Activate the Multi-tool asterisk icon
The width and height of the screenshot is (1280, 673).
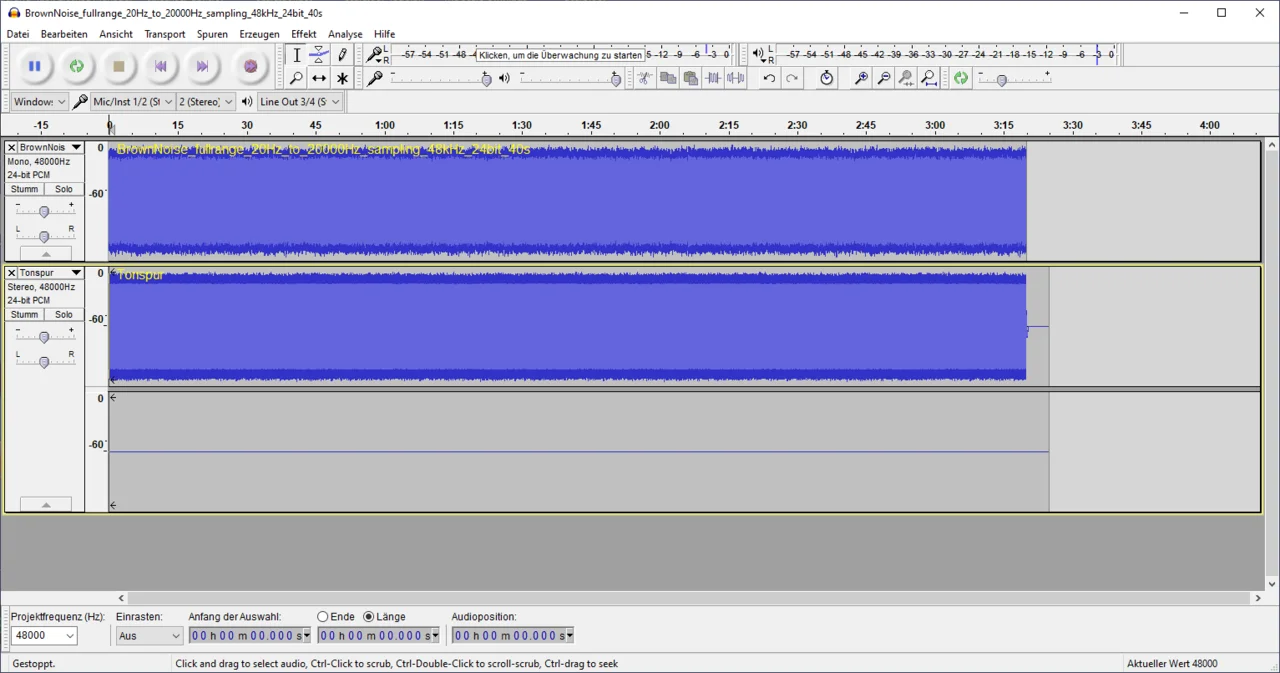click(x=342, y=78)
